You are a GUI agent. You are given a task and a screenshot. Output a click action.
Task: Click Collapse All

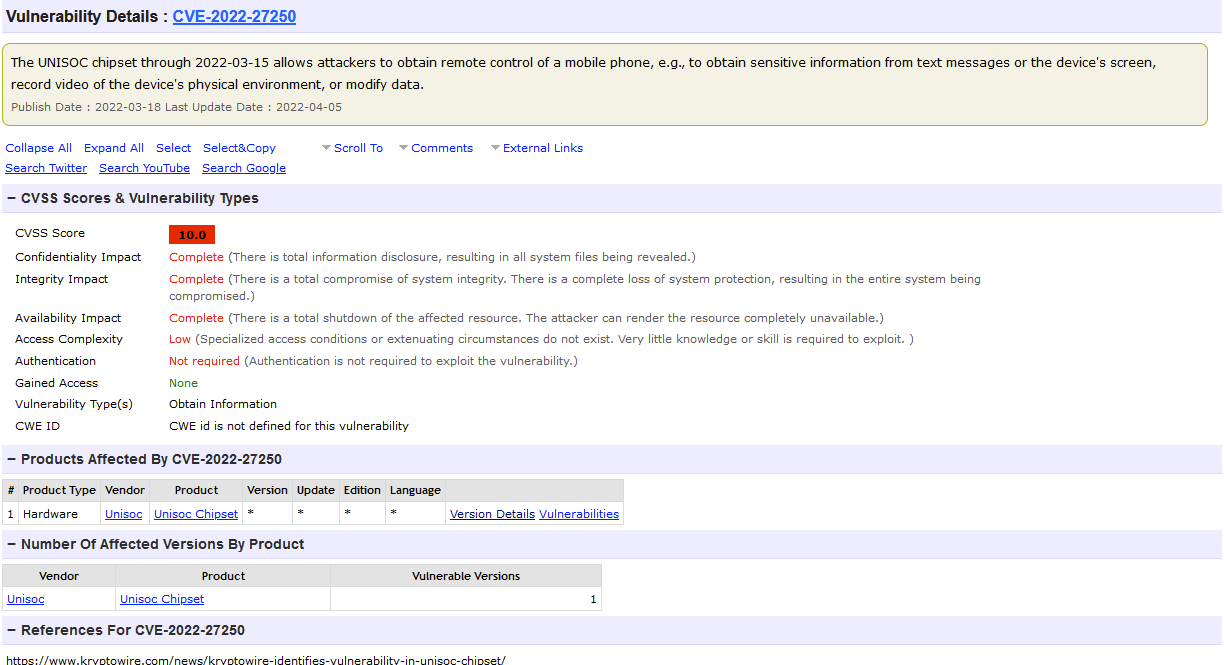tap(39, 148)
